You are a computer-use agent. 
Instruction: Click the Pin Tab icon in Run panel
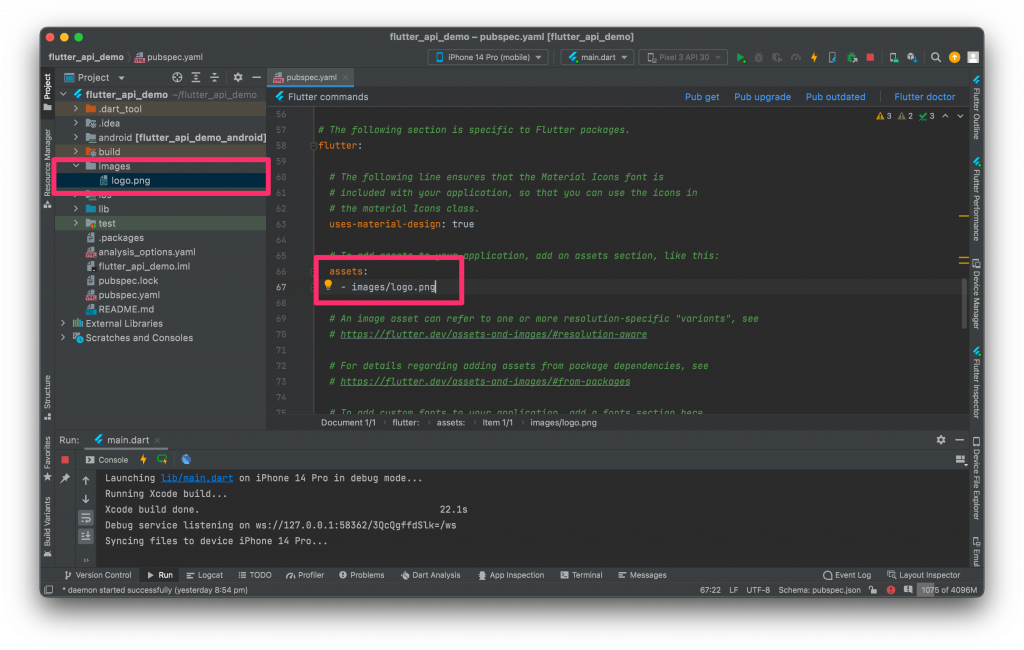[65, 479]
